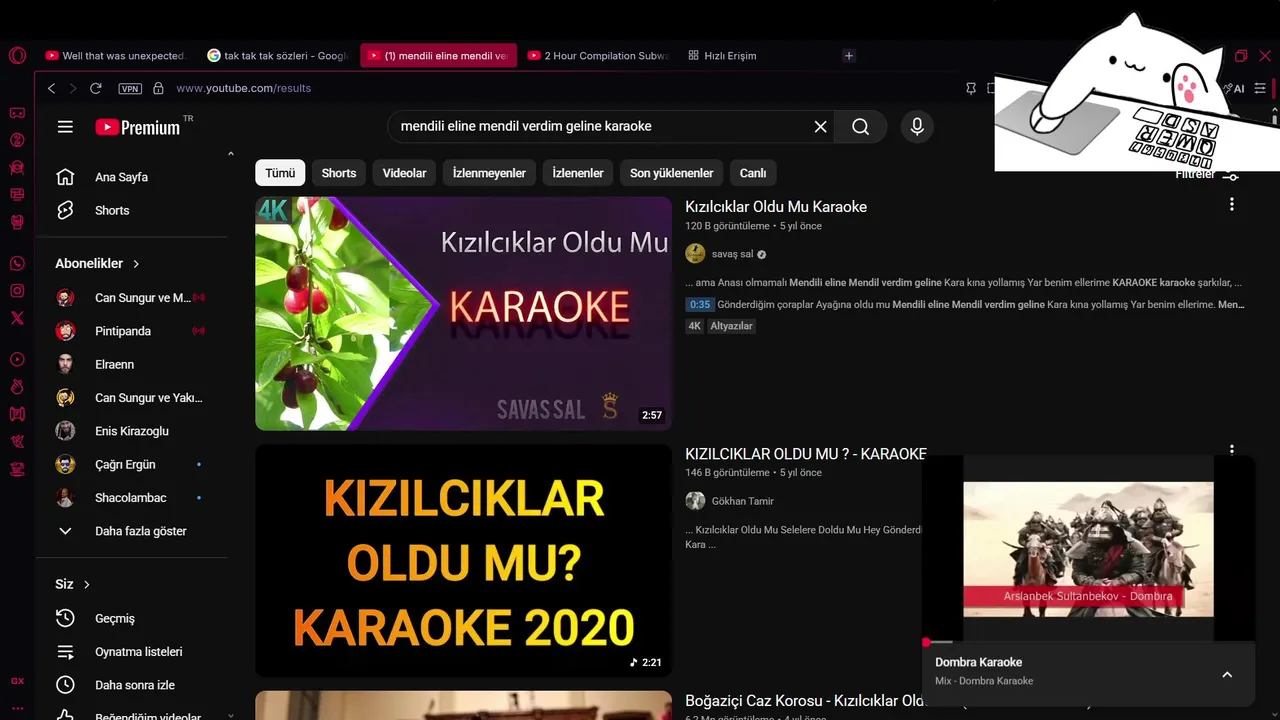Open Shacolambac channel
This screenshot has width=1280, height=720.
pyautogui.click(x=131, y=498)
